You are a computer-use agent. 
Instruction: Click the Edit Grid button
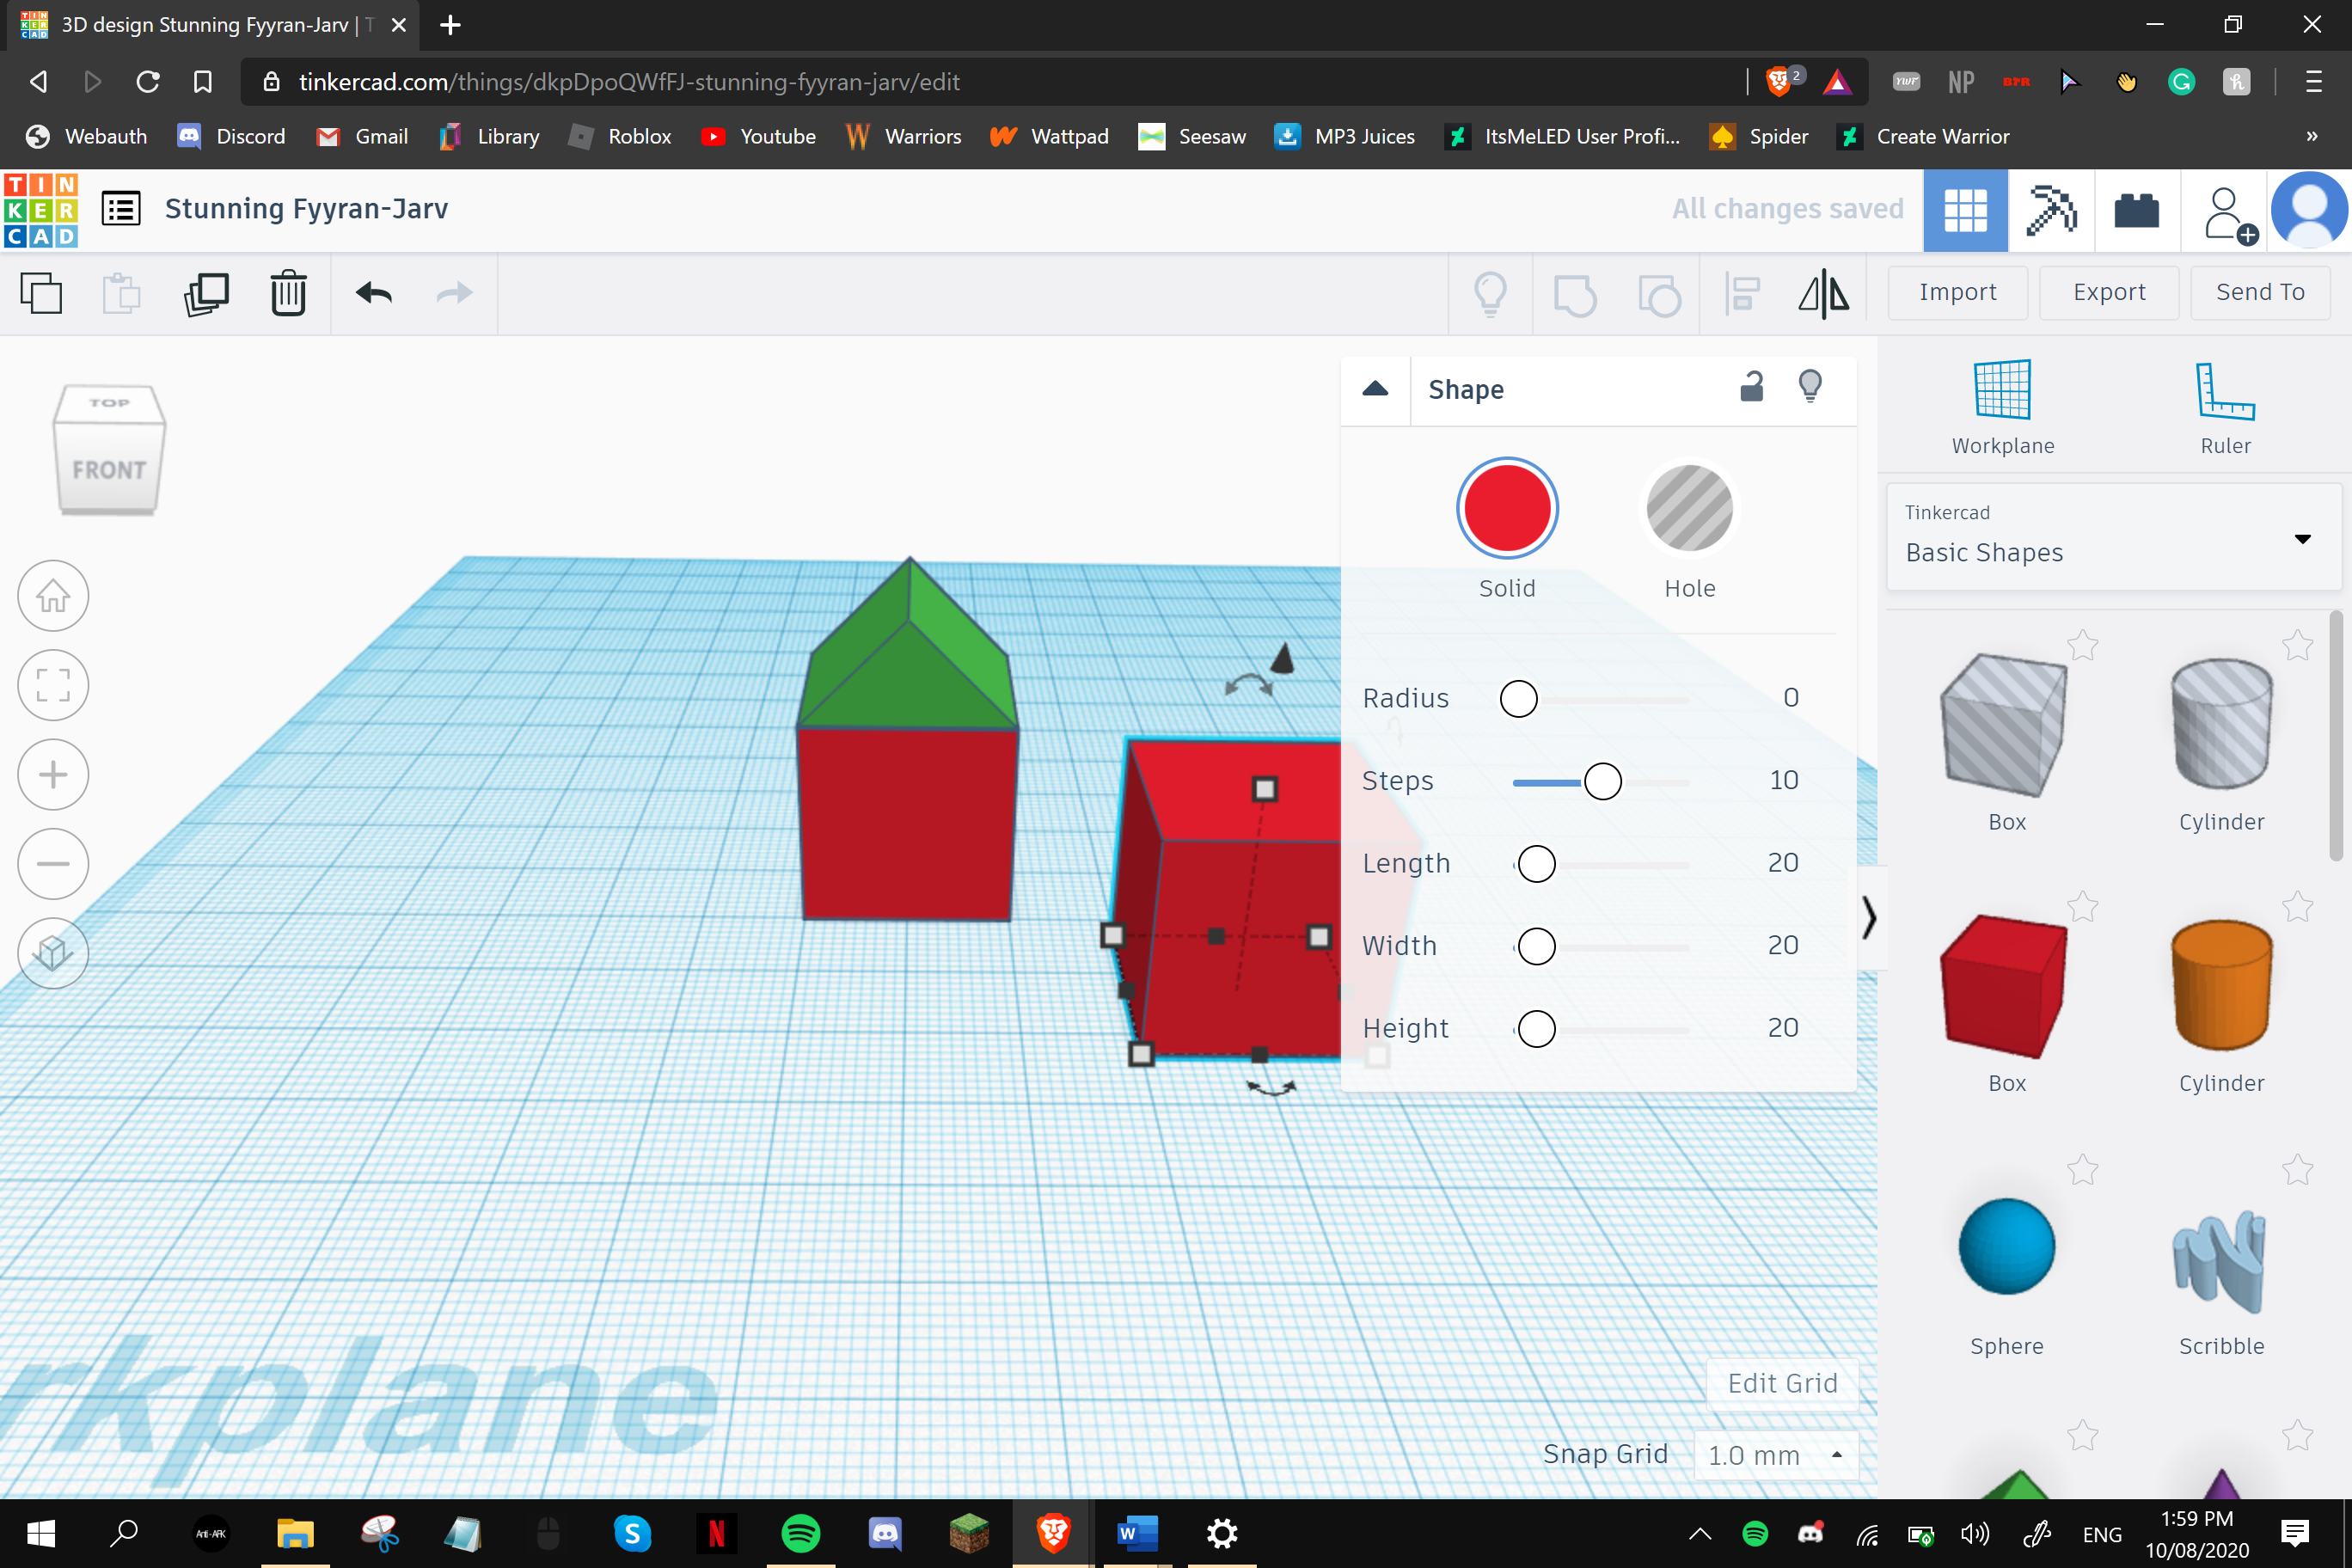[x=1781, y=1383]
